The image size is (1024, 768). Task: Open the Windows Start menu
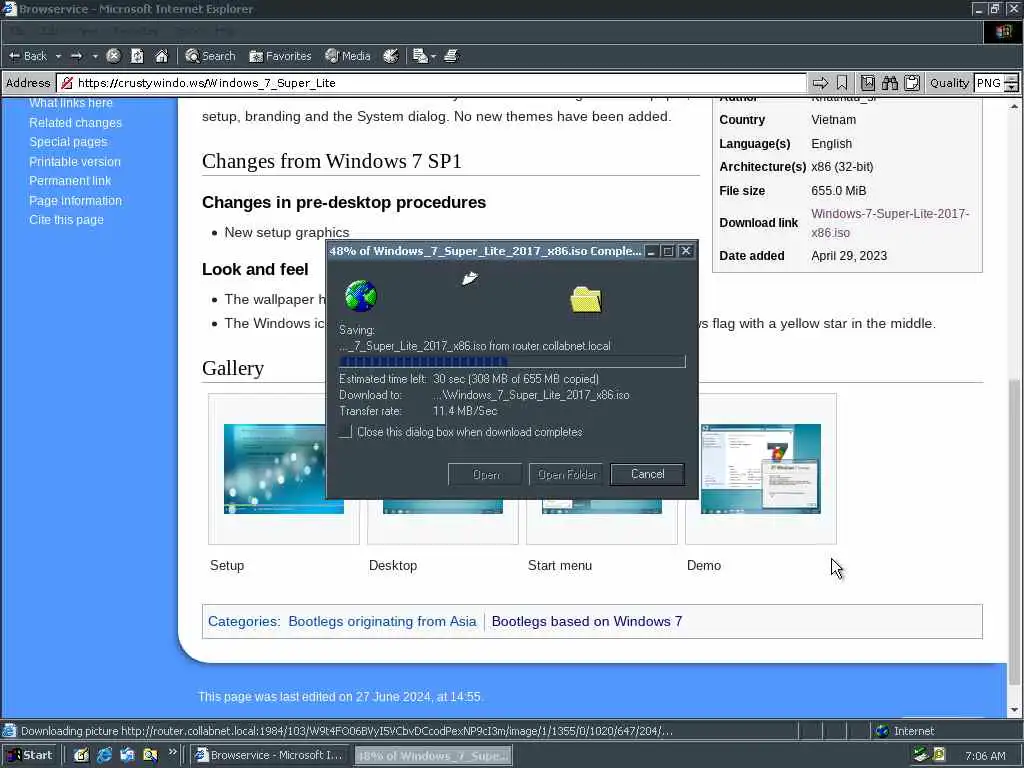click(30, 755)
